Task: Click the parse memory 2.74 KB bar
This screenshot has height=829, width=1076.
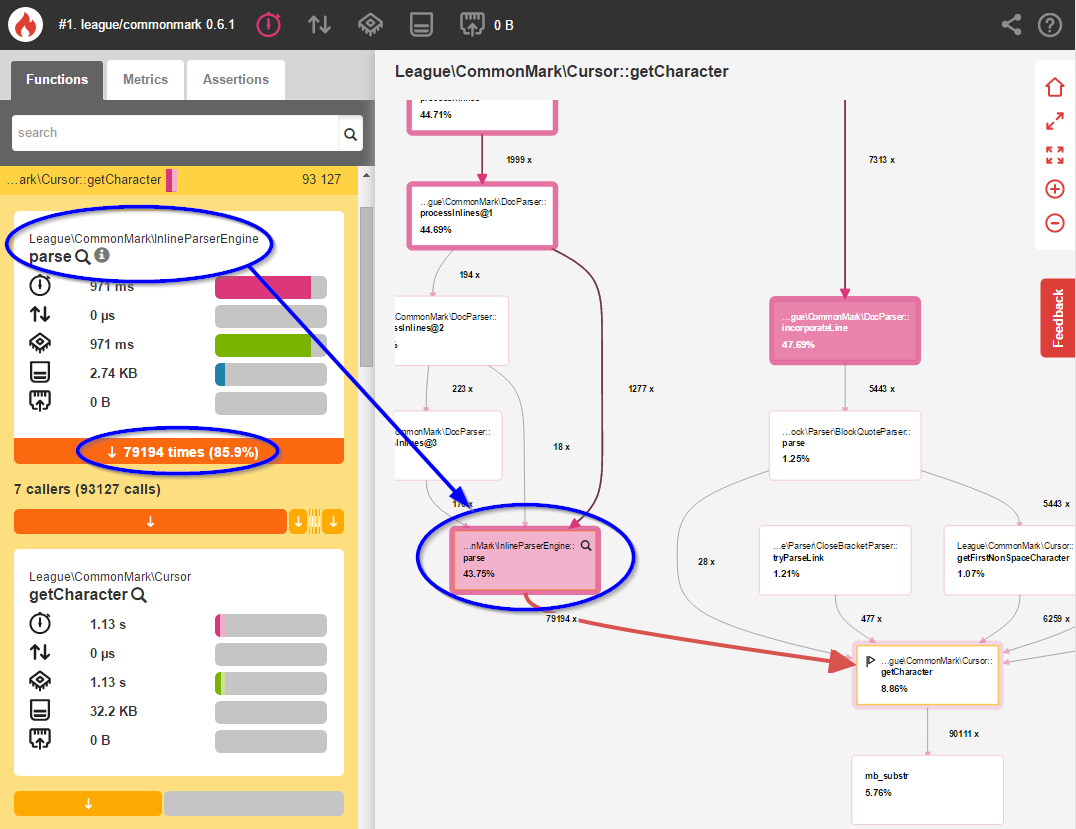Action: coord(270,374)
